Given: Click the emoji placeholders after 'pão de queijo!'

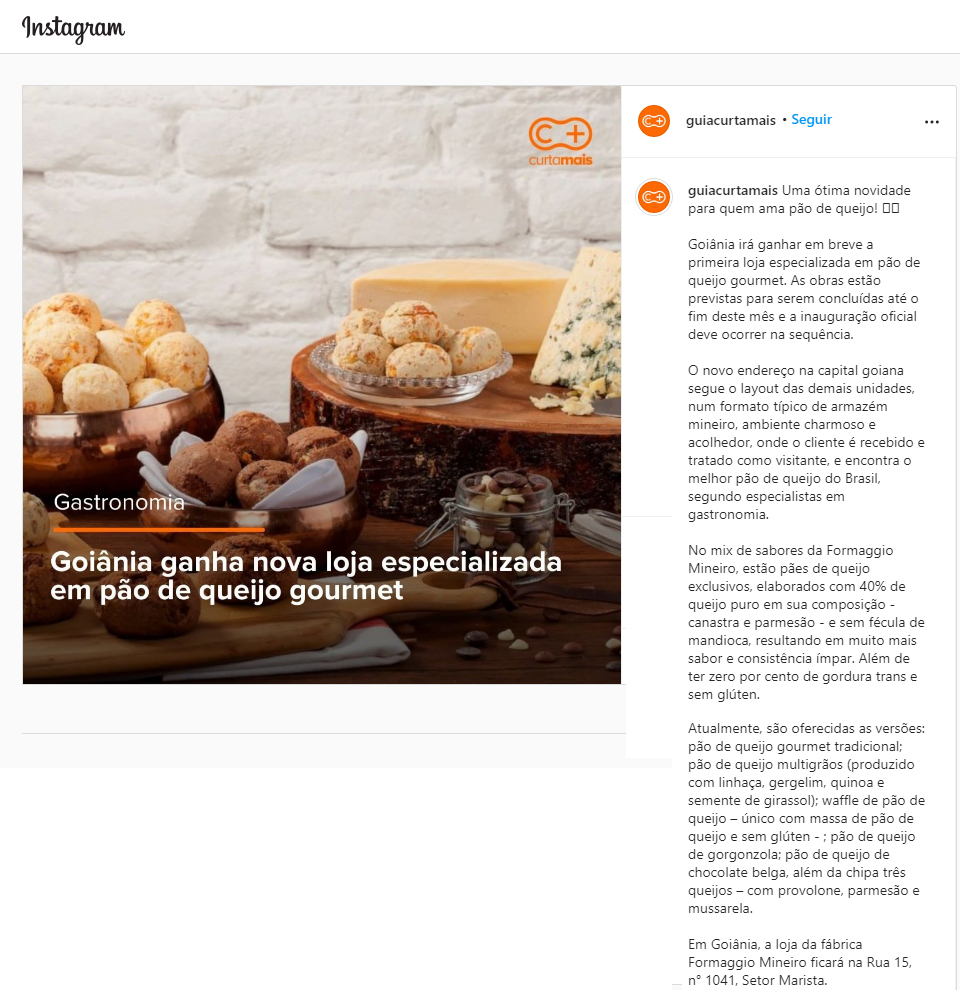Looking at the screenshot, I should [891, 208].
